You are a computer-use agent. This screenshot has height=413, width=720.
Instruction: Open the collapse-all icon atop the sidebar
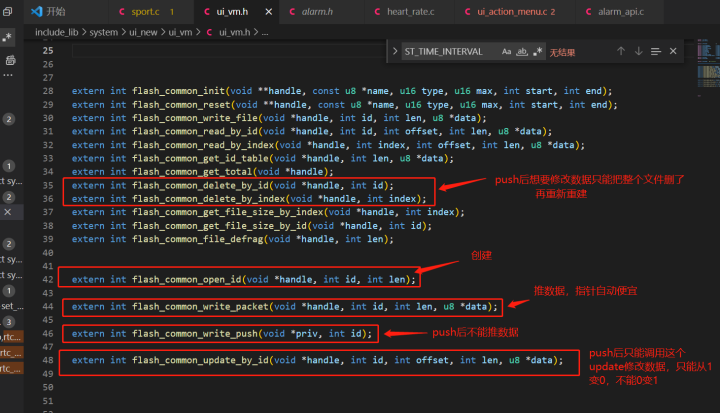7,11
